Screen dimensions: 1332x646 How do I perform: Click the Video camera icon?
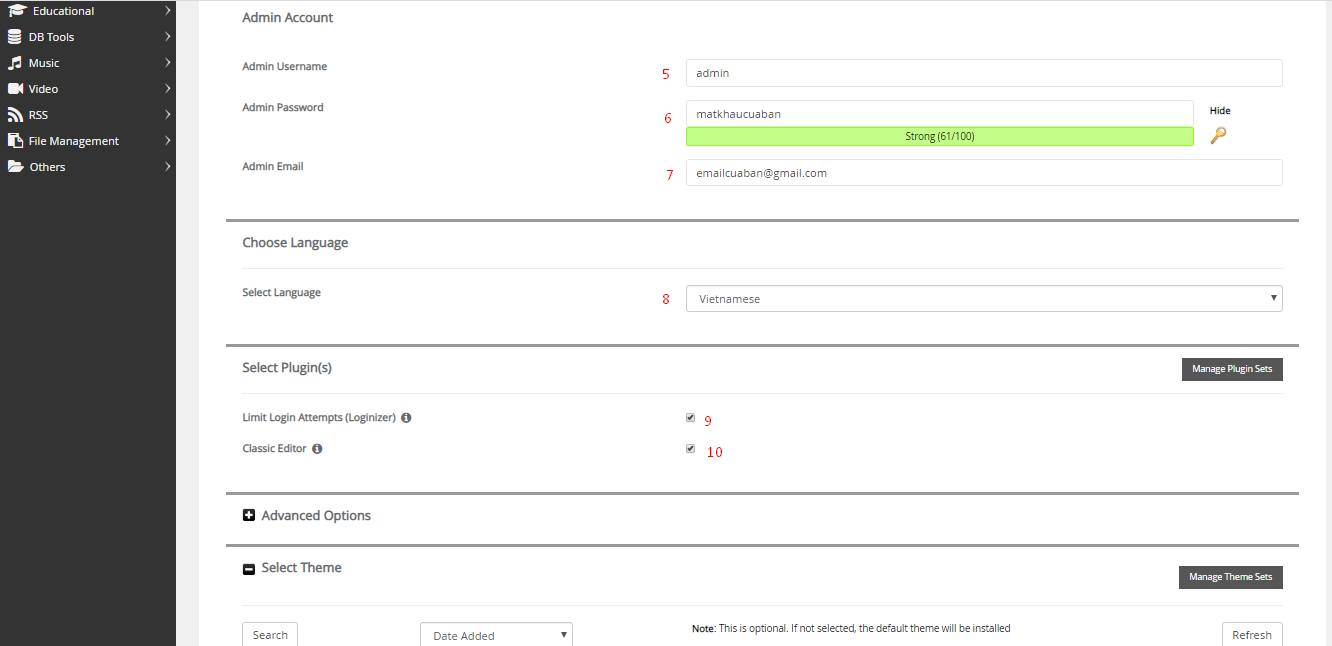pyautogui.click(x=15, y=89)
